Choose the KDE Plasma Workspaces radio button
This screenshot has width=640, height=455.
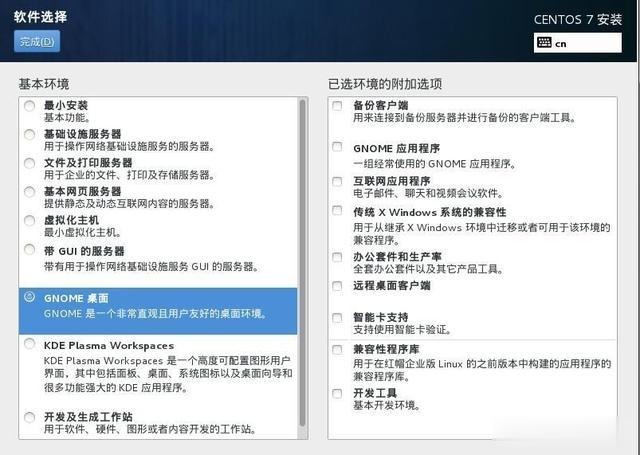29,344
